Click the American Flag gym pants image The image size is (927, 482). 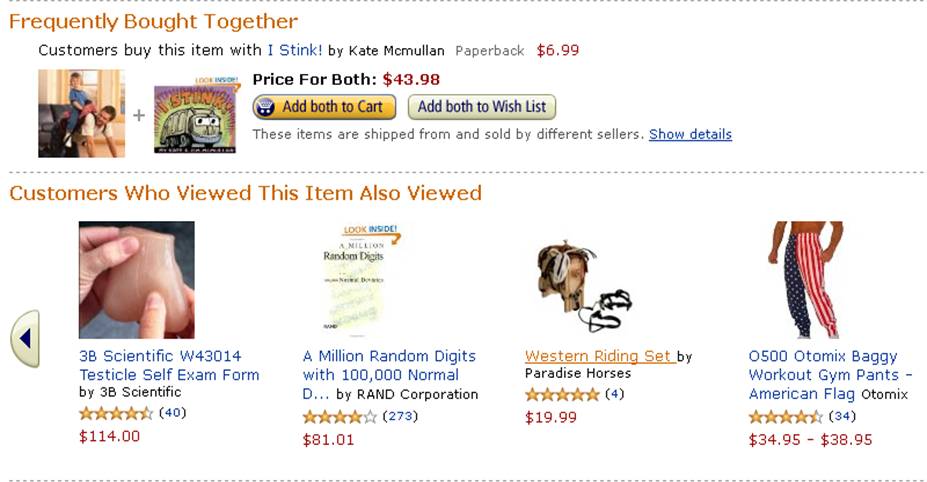(x=807, y=280)
